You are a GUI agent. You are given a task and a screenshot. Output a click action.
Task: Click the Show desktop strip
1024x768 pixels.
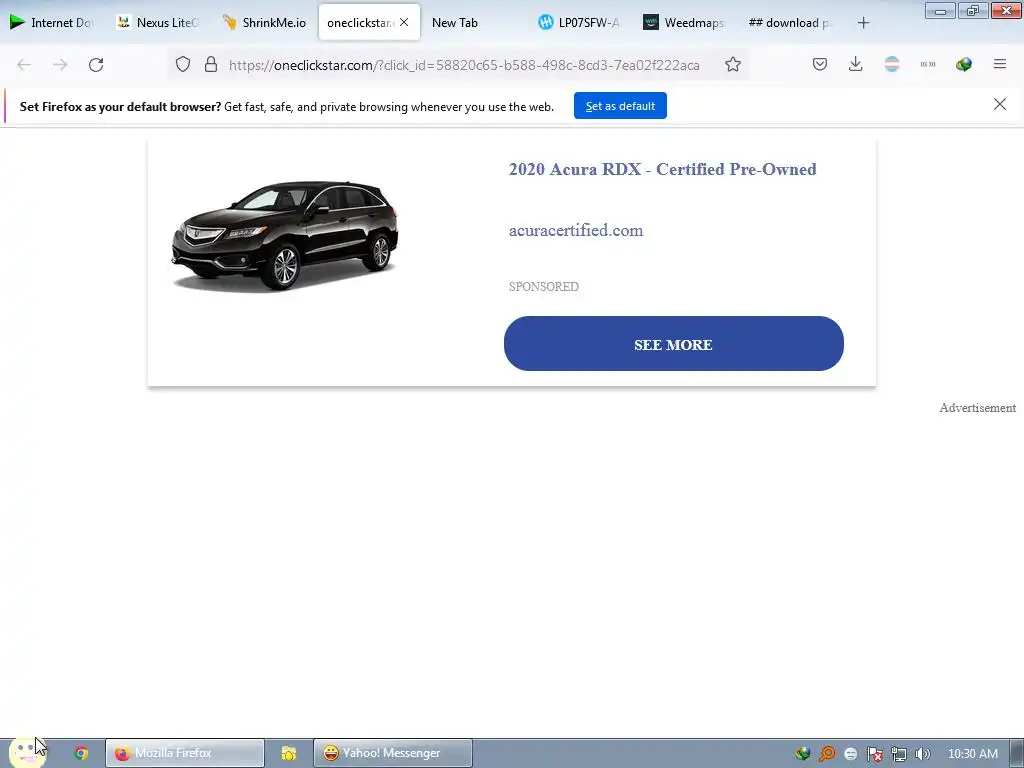[x=1017, y=753]
